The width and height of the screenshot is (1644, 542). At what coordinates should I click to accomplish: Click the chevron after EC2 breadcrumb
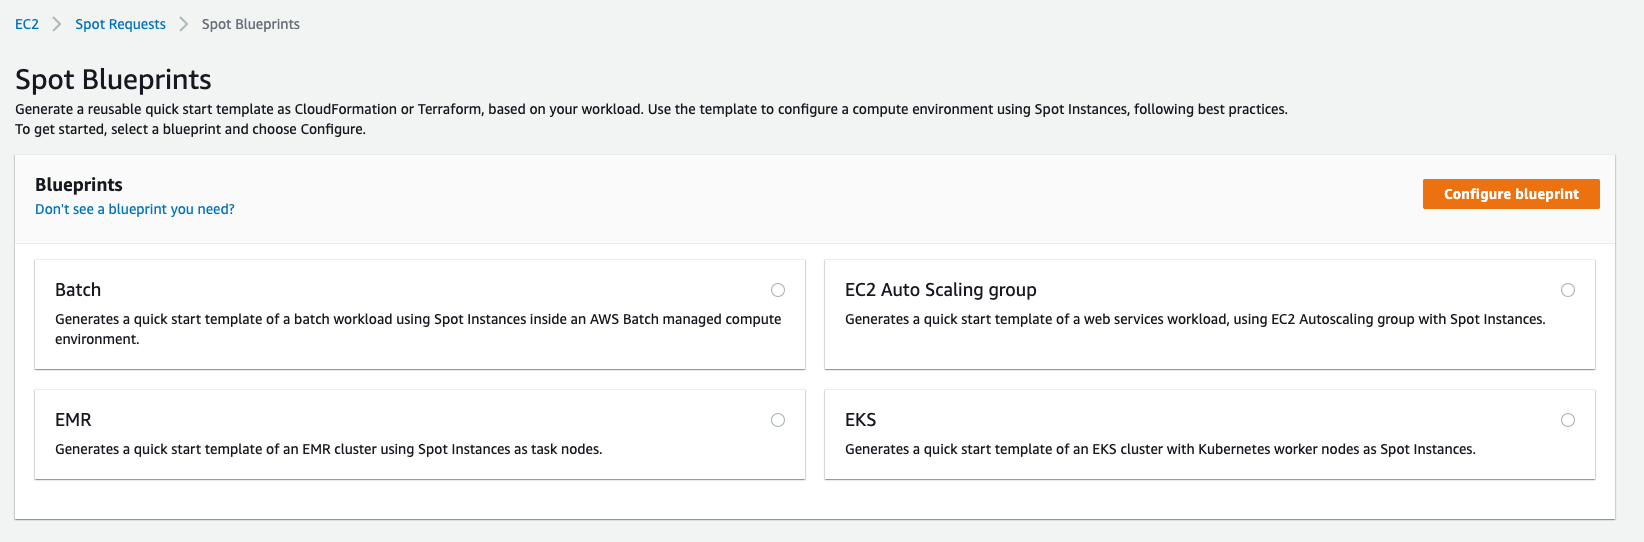click(57, 24)
